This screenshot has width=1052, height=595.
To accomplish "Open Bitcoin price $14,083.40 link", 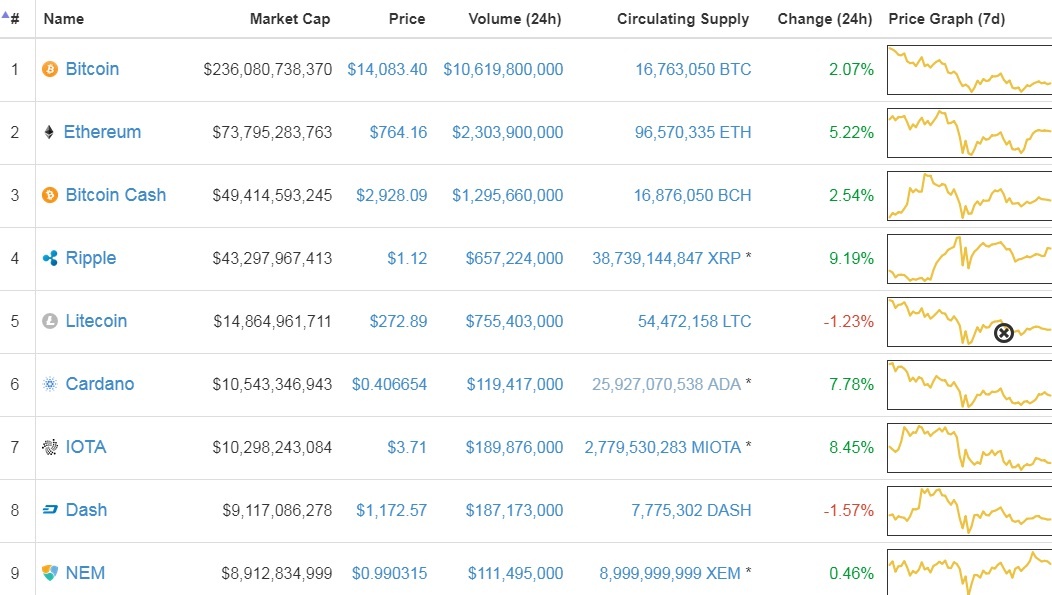I will [387, 69].
